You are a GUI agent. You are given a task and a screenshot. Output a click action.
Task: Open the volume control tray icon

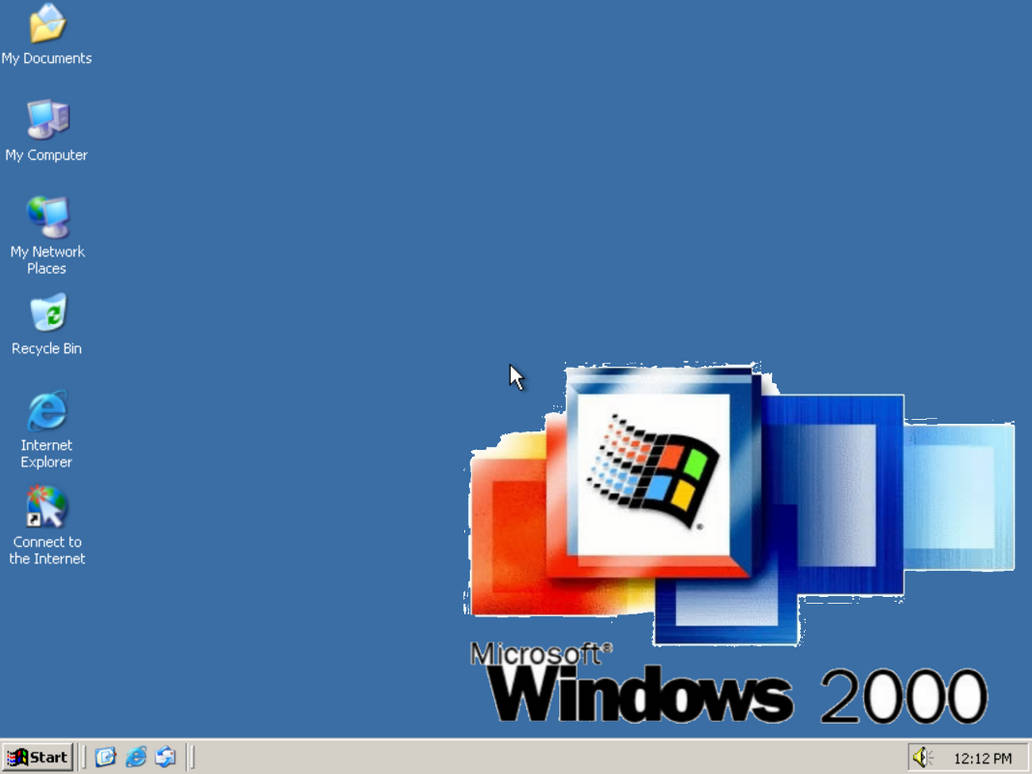[x=921, y=758]
